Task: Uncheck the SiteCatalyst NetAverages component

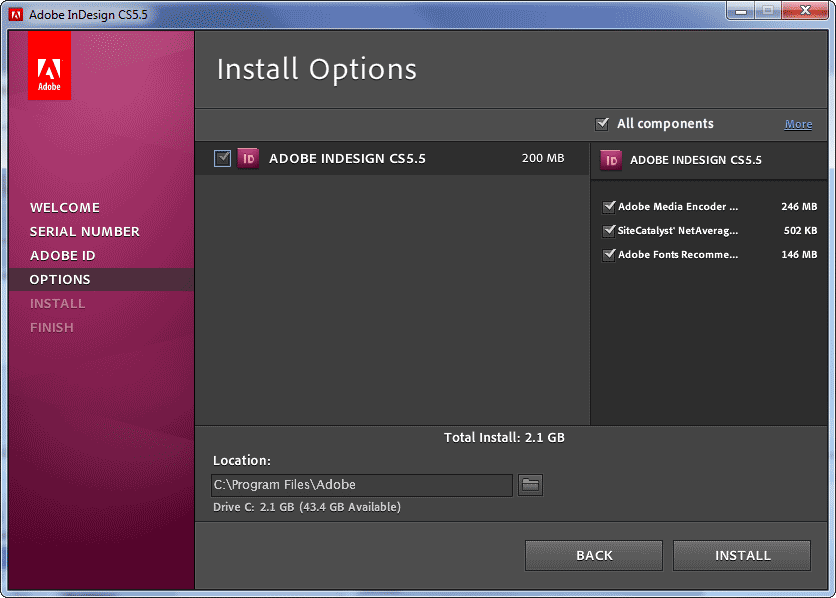Action: point(608,231)
